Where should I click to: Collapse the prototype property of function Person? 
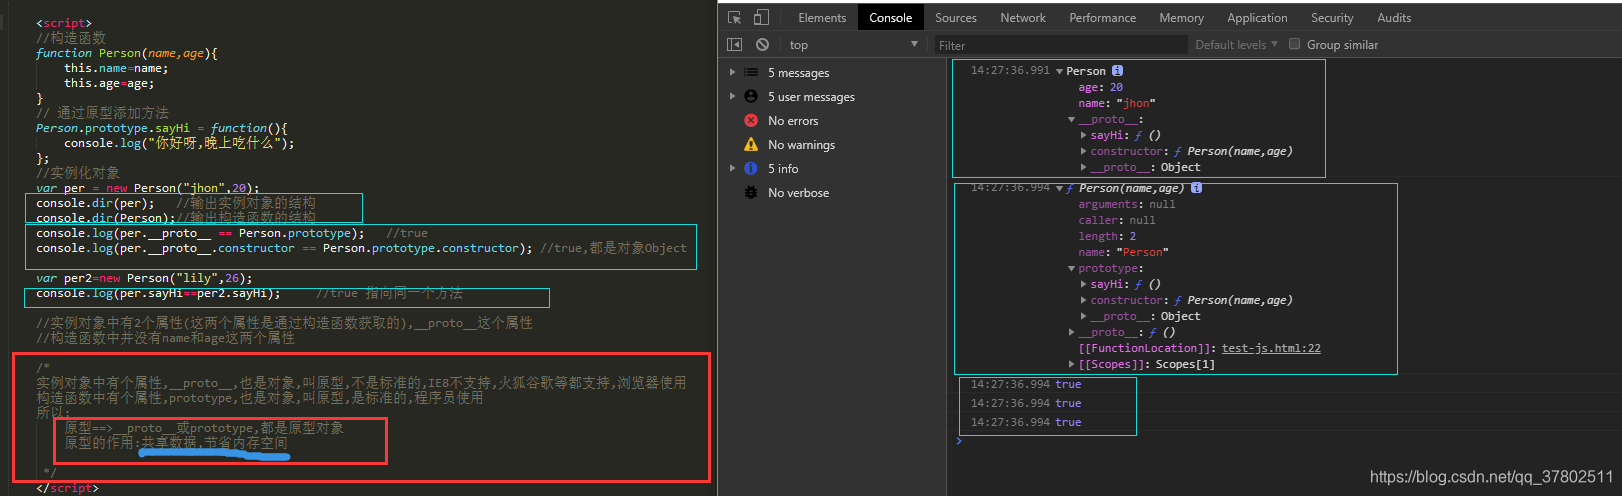(1072, 269)
